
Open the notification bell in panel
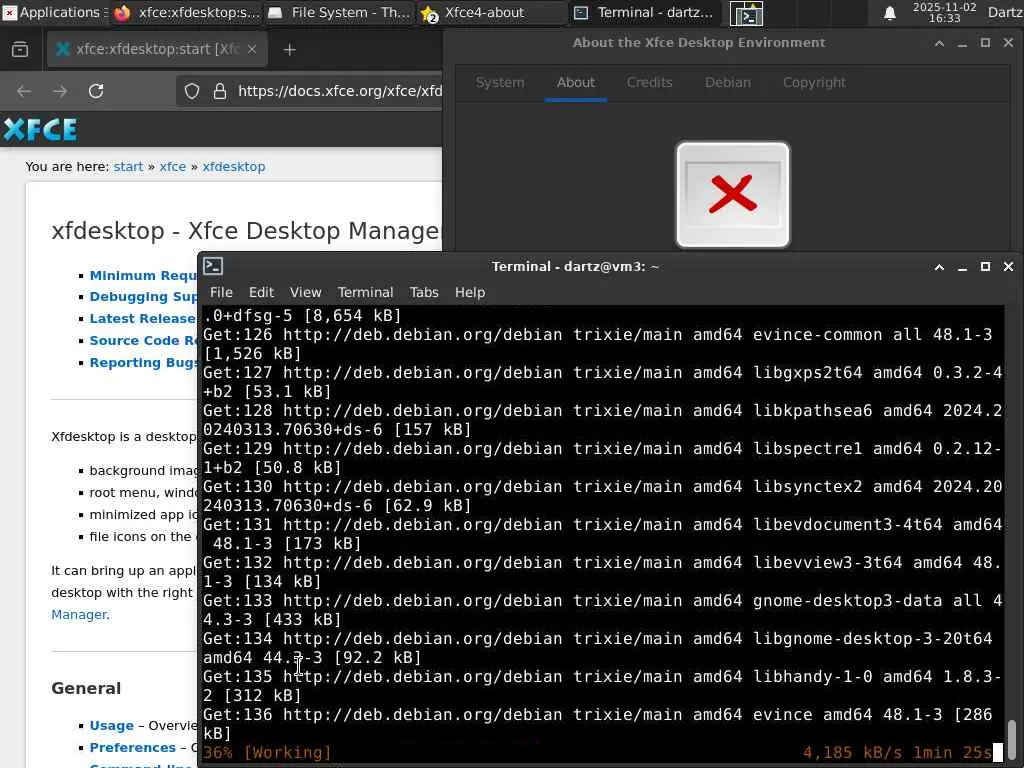click(889, 13)
